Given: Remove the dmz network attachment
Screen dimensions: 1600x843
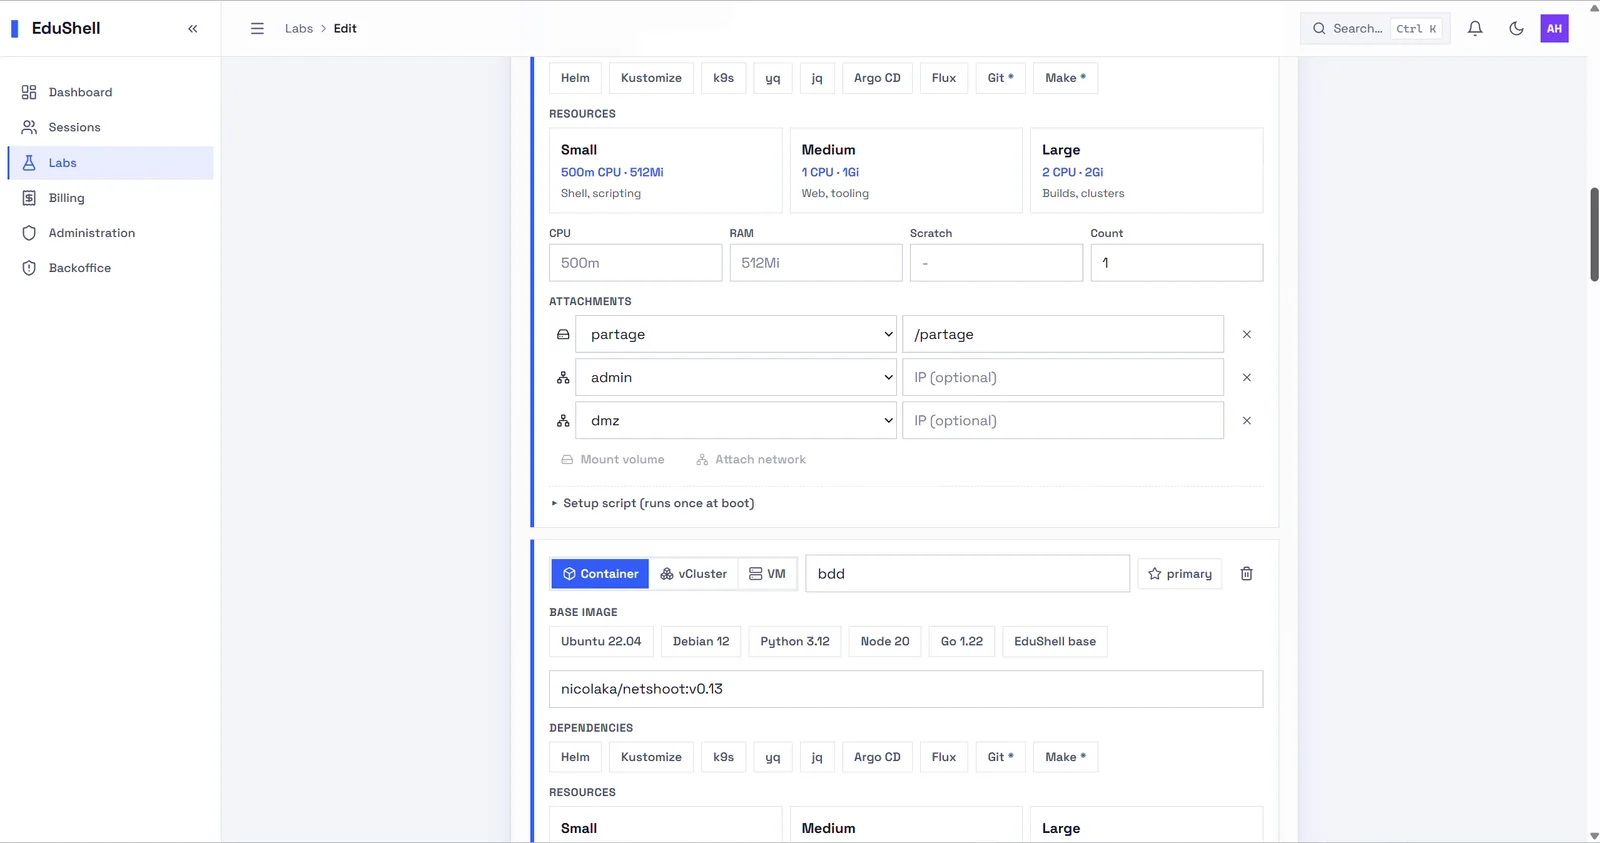Looking at the screenshot, I should (1247, 421).
